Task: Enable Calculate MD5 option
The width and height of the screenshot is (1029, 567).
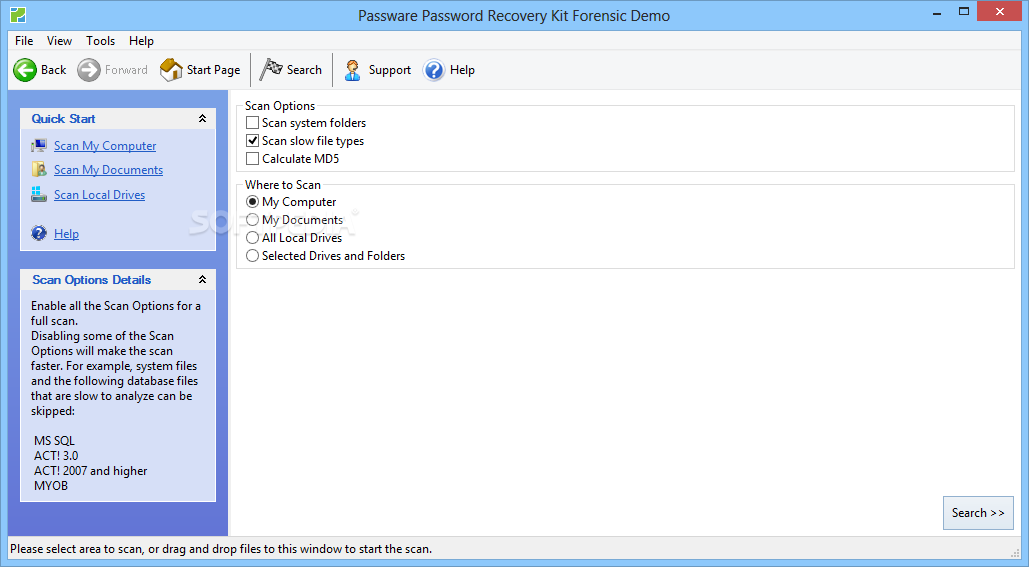Action: click(252, 159)
